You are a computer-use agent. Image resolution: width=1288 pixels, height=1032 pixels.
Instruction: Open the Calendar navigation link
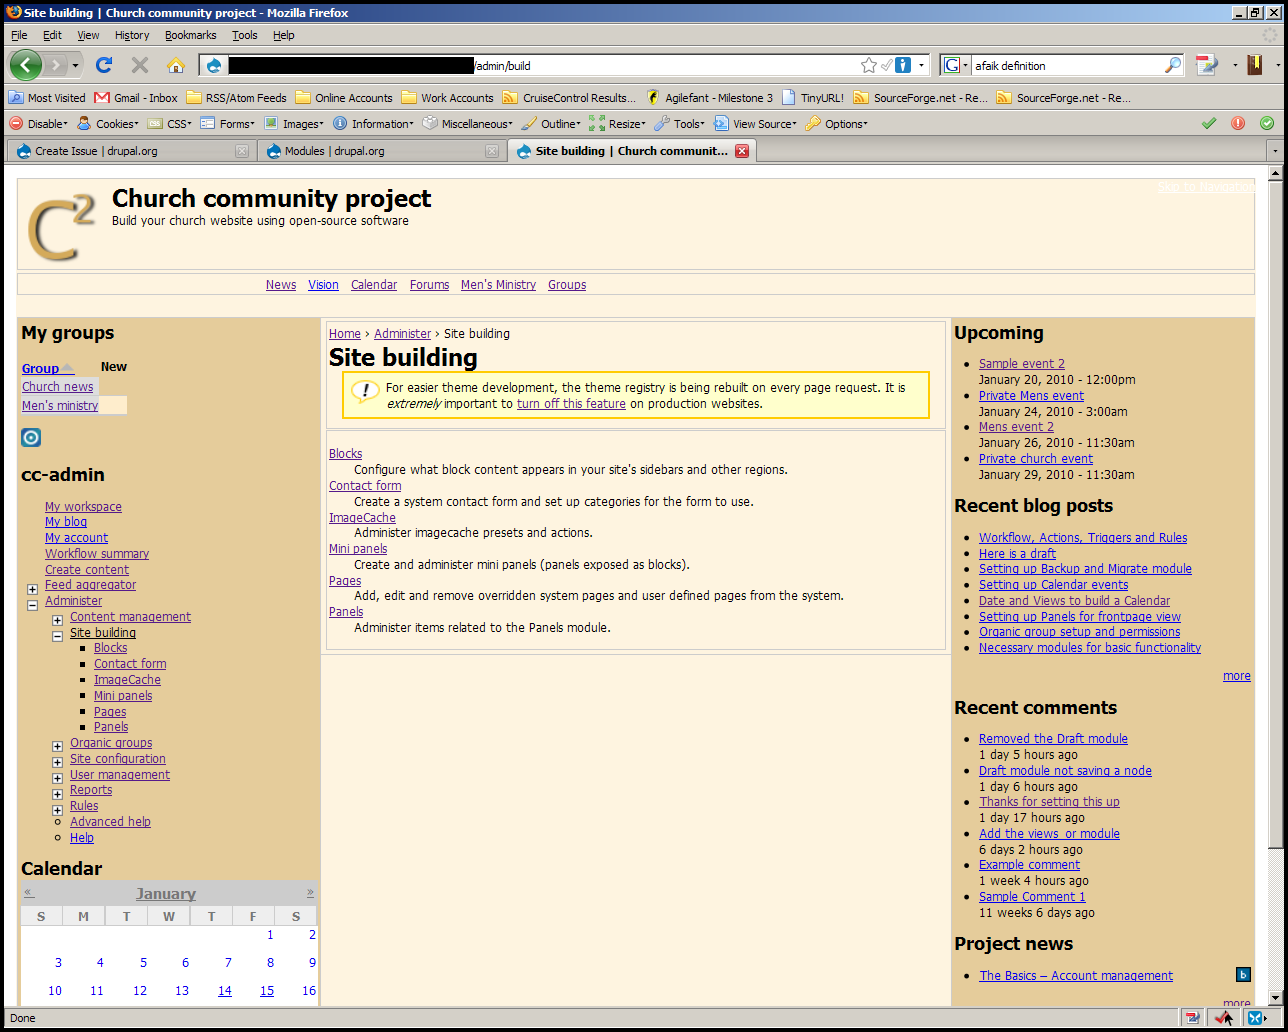pos(374,285)
